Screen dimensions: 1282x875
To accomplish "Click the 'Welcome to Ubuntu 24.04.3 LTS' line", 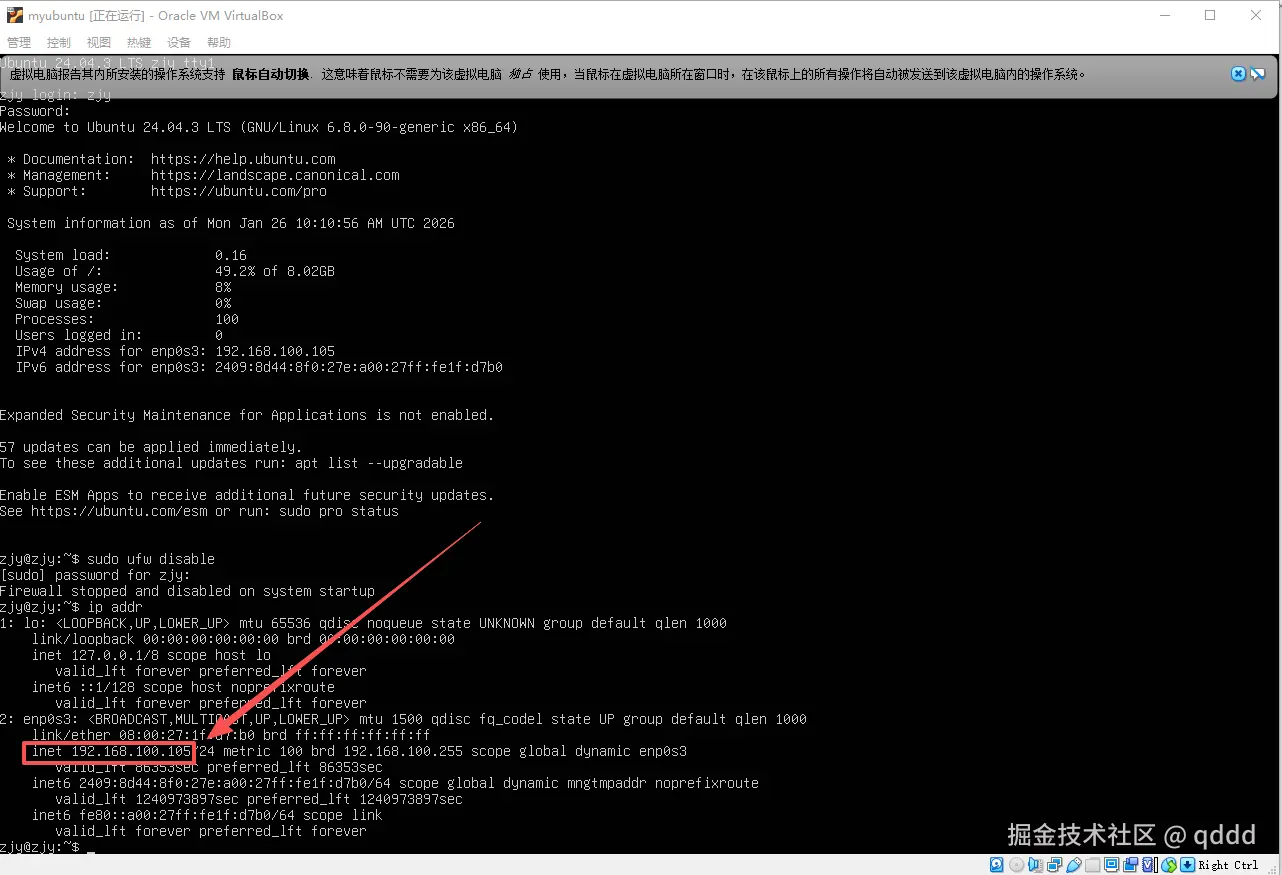I will 259,127.
